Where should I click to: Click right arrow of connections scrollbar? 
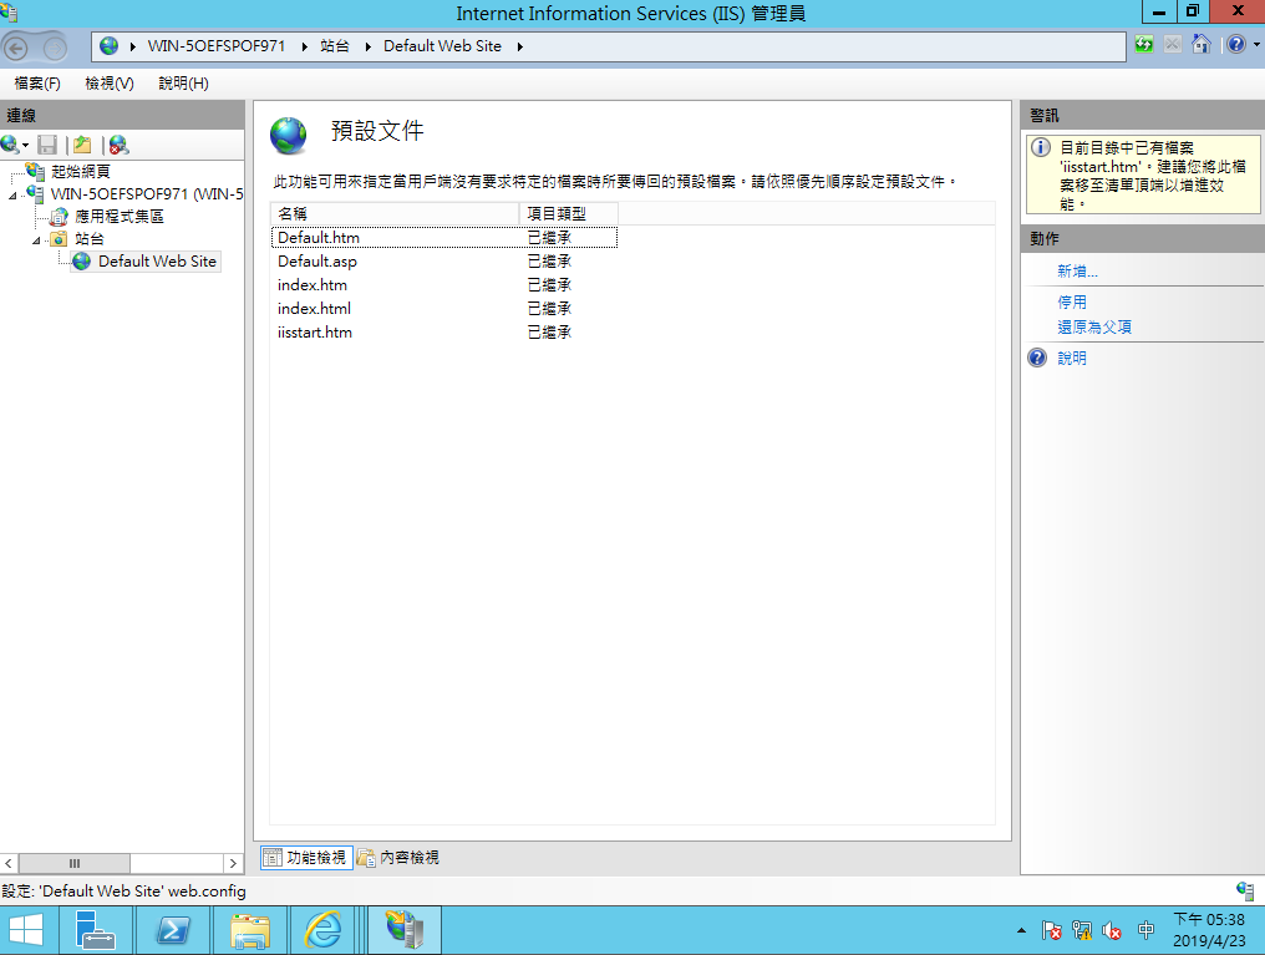pyautogui.click(x=233, y=863)
